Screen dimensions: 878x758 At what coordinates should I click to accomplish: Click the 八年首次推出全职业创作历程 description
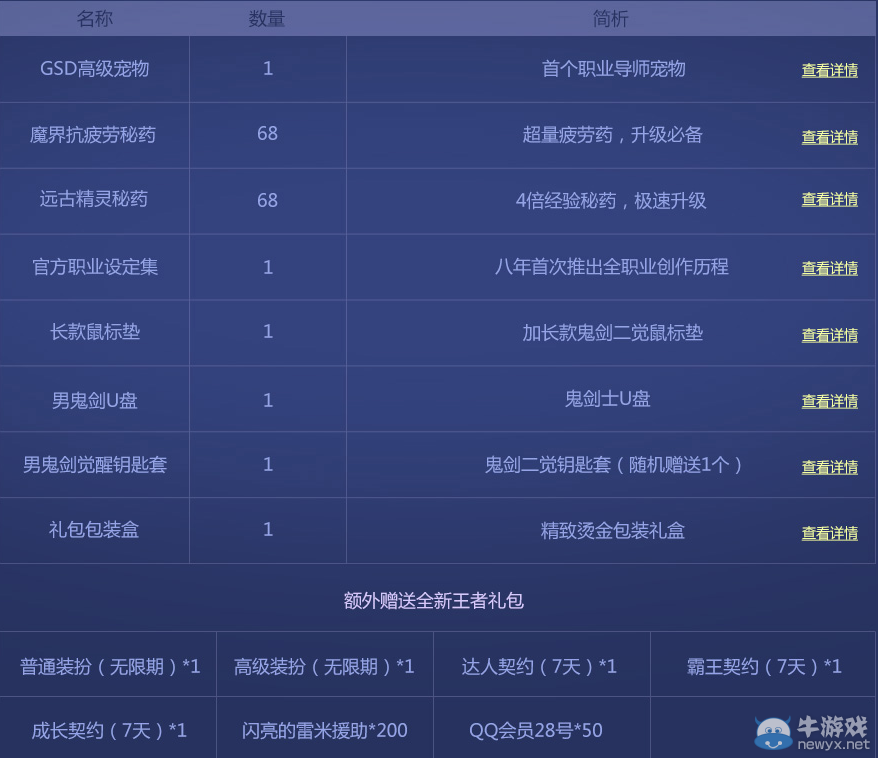click(x=611, y=266)
